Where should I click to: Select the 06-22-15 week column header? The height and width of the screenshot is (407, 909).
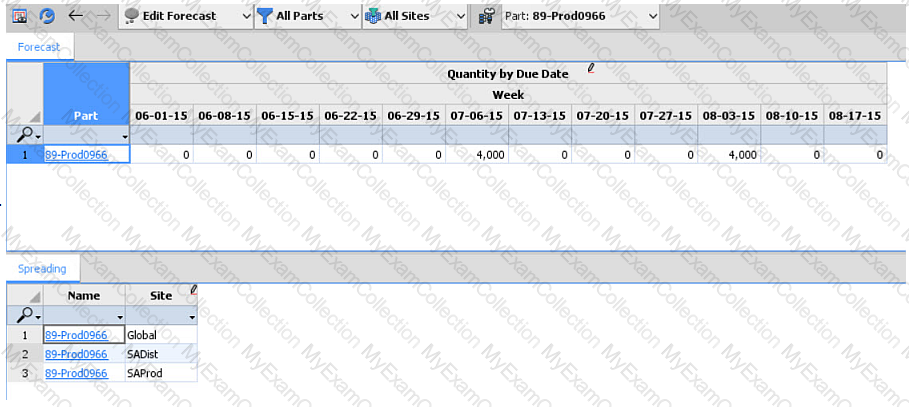(351, 115)
